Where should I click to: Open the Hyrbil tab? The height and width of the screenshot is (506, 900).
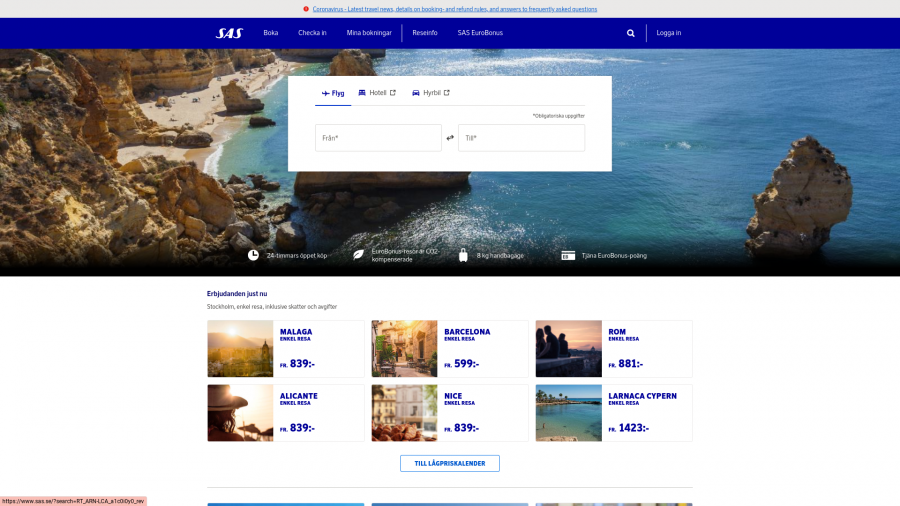point(431,93)
